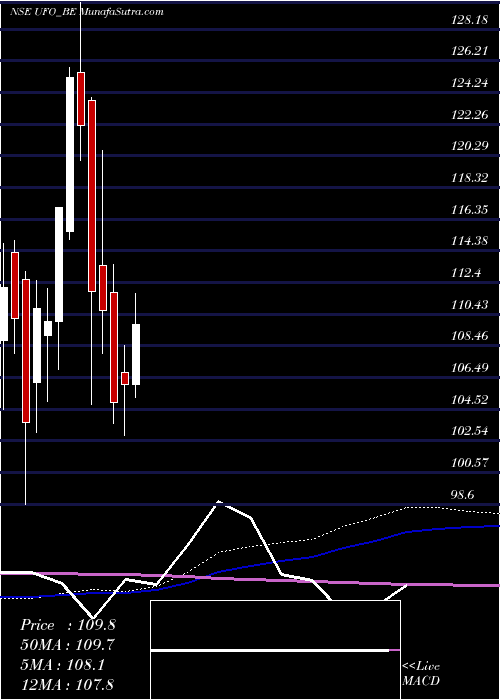The image size is (500, 700).
Task: Click the 110.43 price axis label
Action: pos(469,304)
